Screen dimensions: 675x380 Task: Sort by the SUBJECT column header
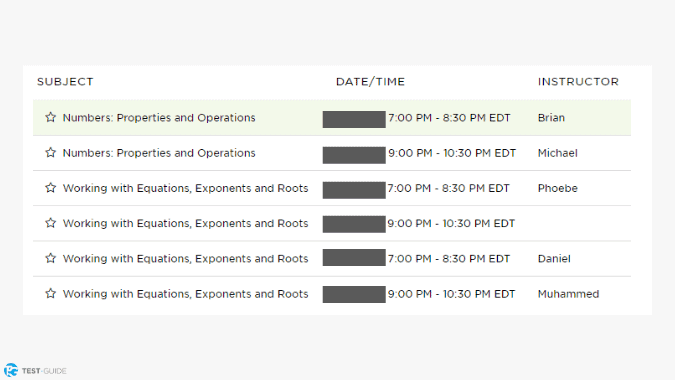click(x=65, y=82)
